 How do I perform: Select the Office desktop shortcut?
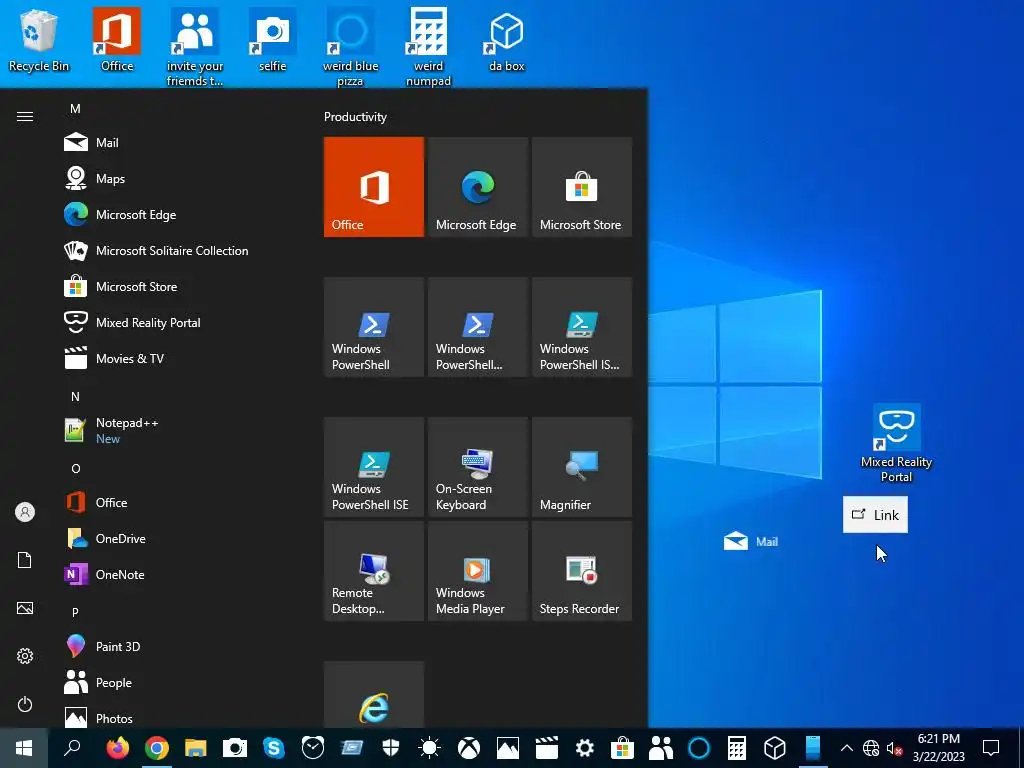tap(117, 40)
